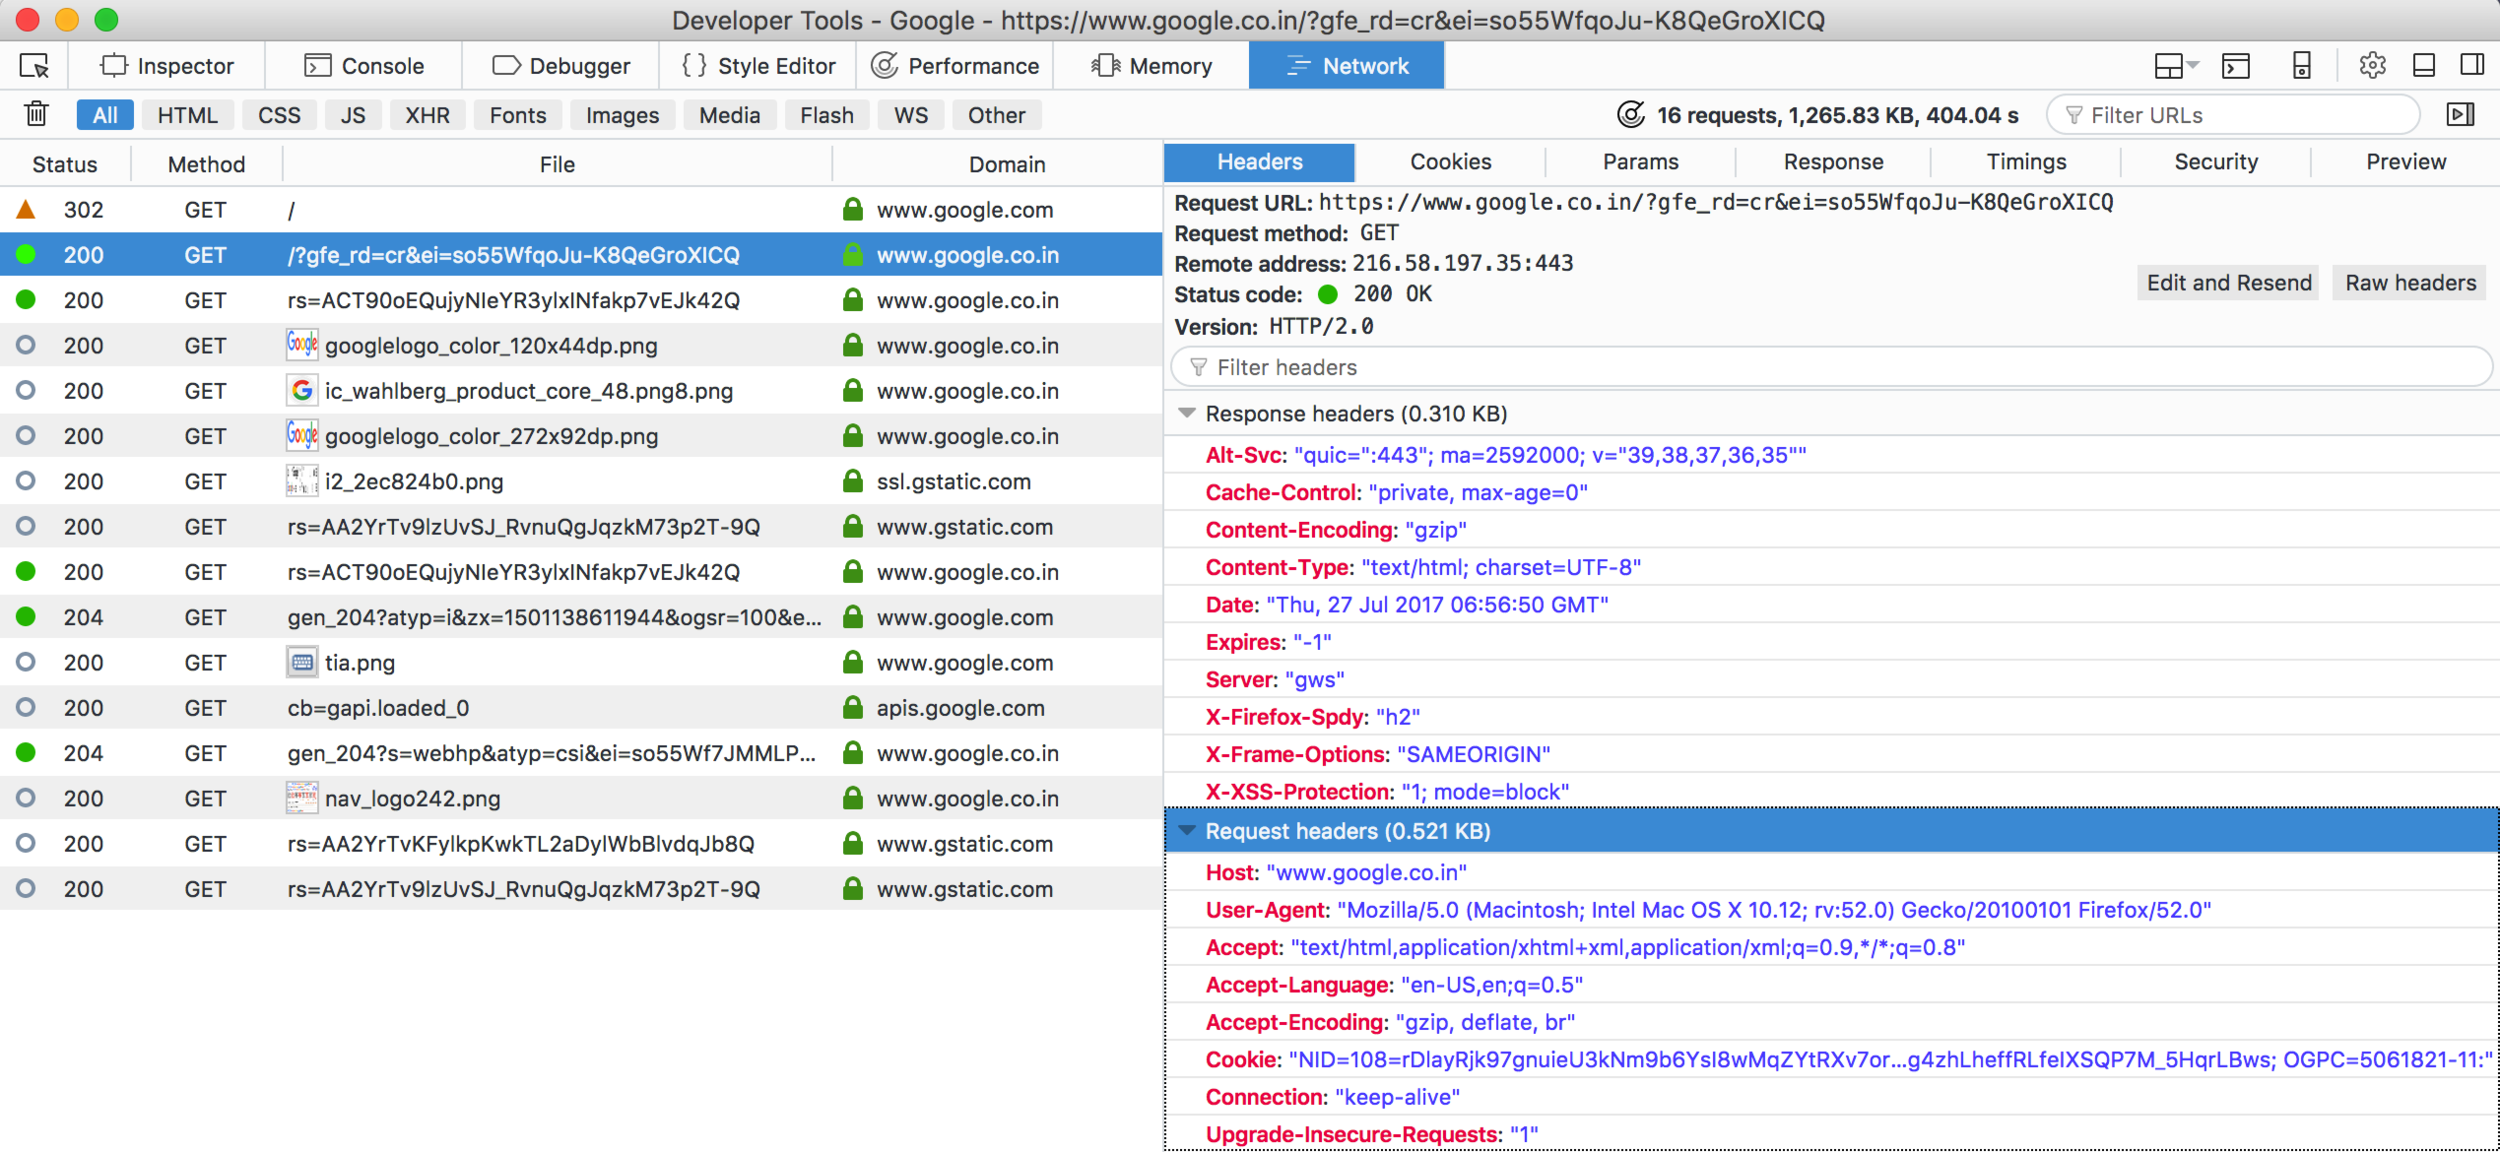Viewport: 2500px width, 1152px height.
Task: Click the element picker icon
Action: point(34,66)
